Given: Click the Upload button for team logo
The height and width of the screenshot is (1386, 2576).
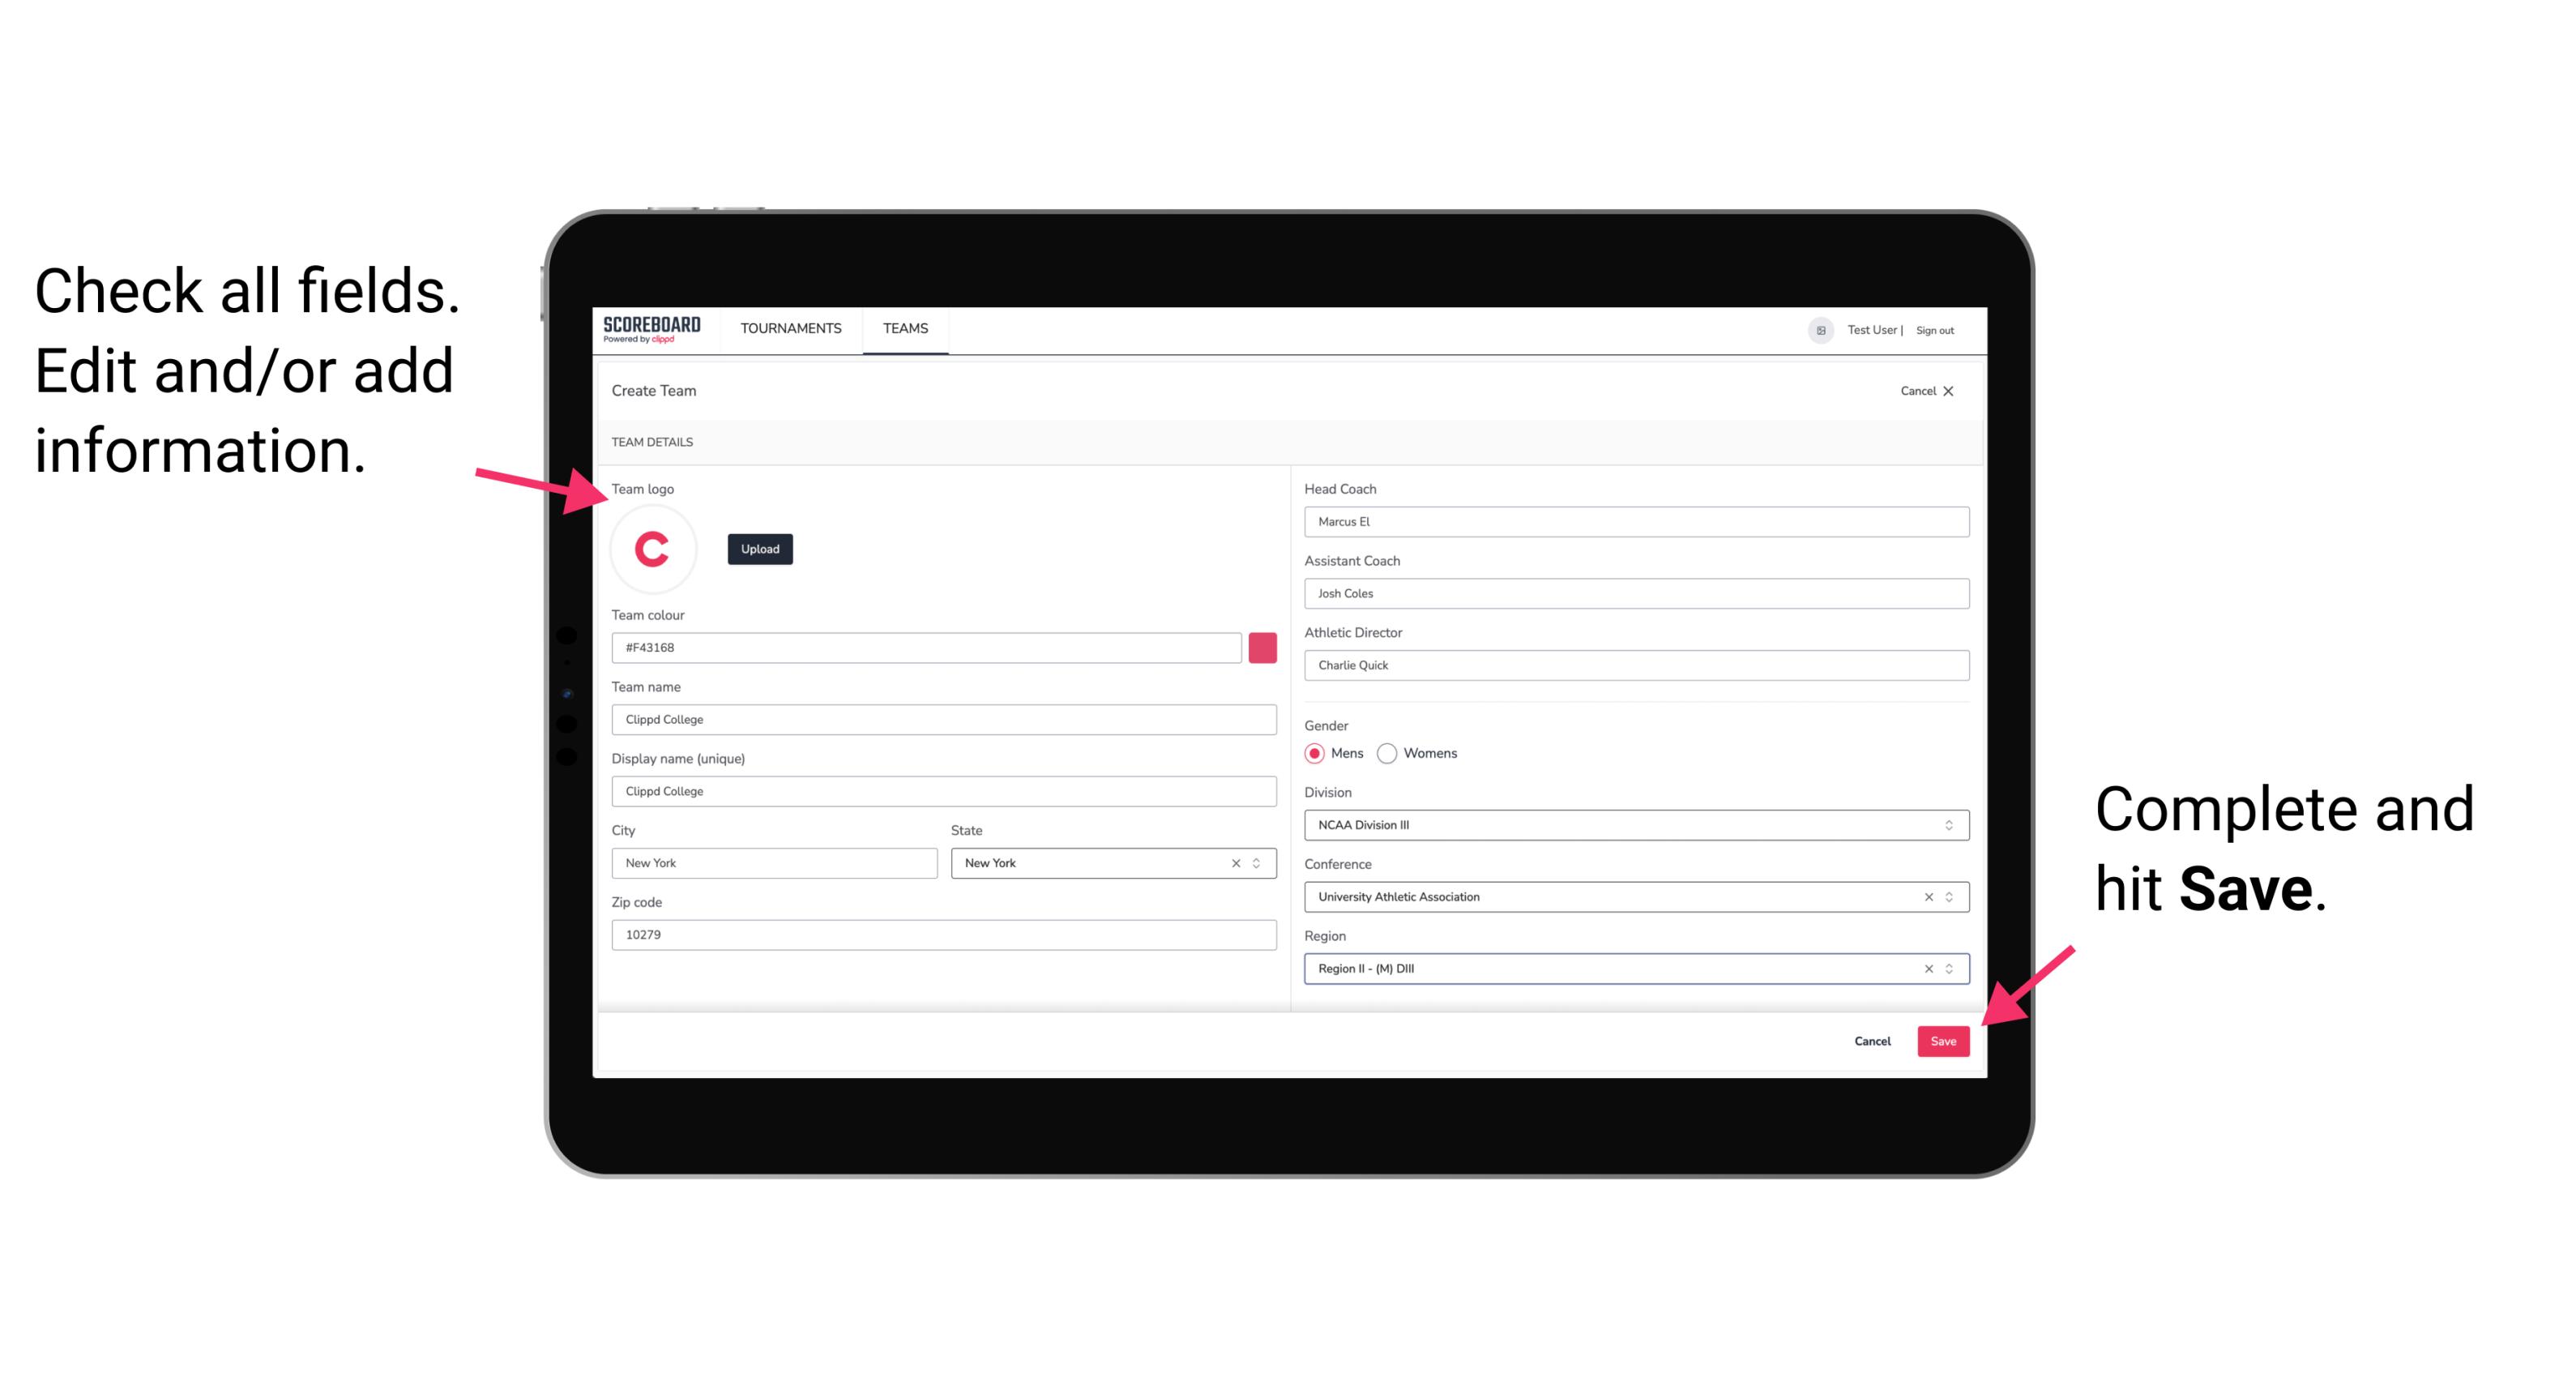Looking at the screenshot, I should tap(759, 550).
